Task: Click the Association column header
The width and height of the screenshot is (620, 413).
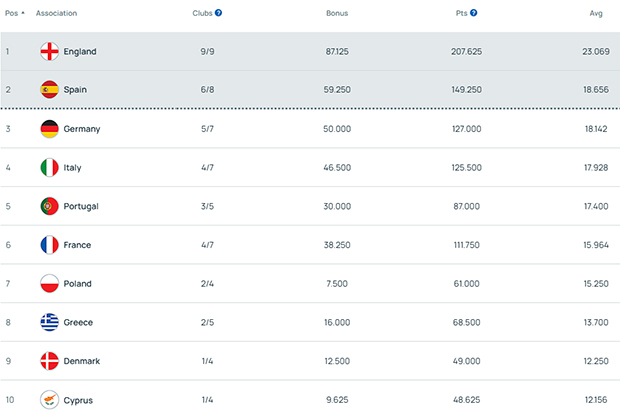Action: [x=56, y=13]
